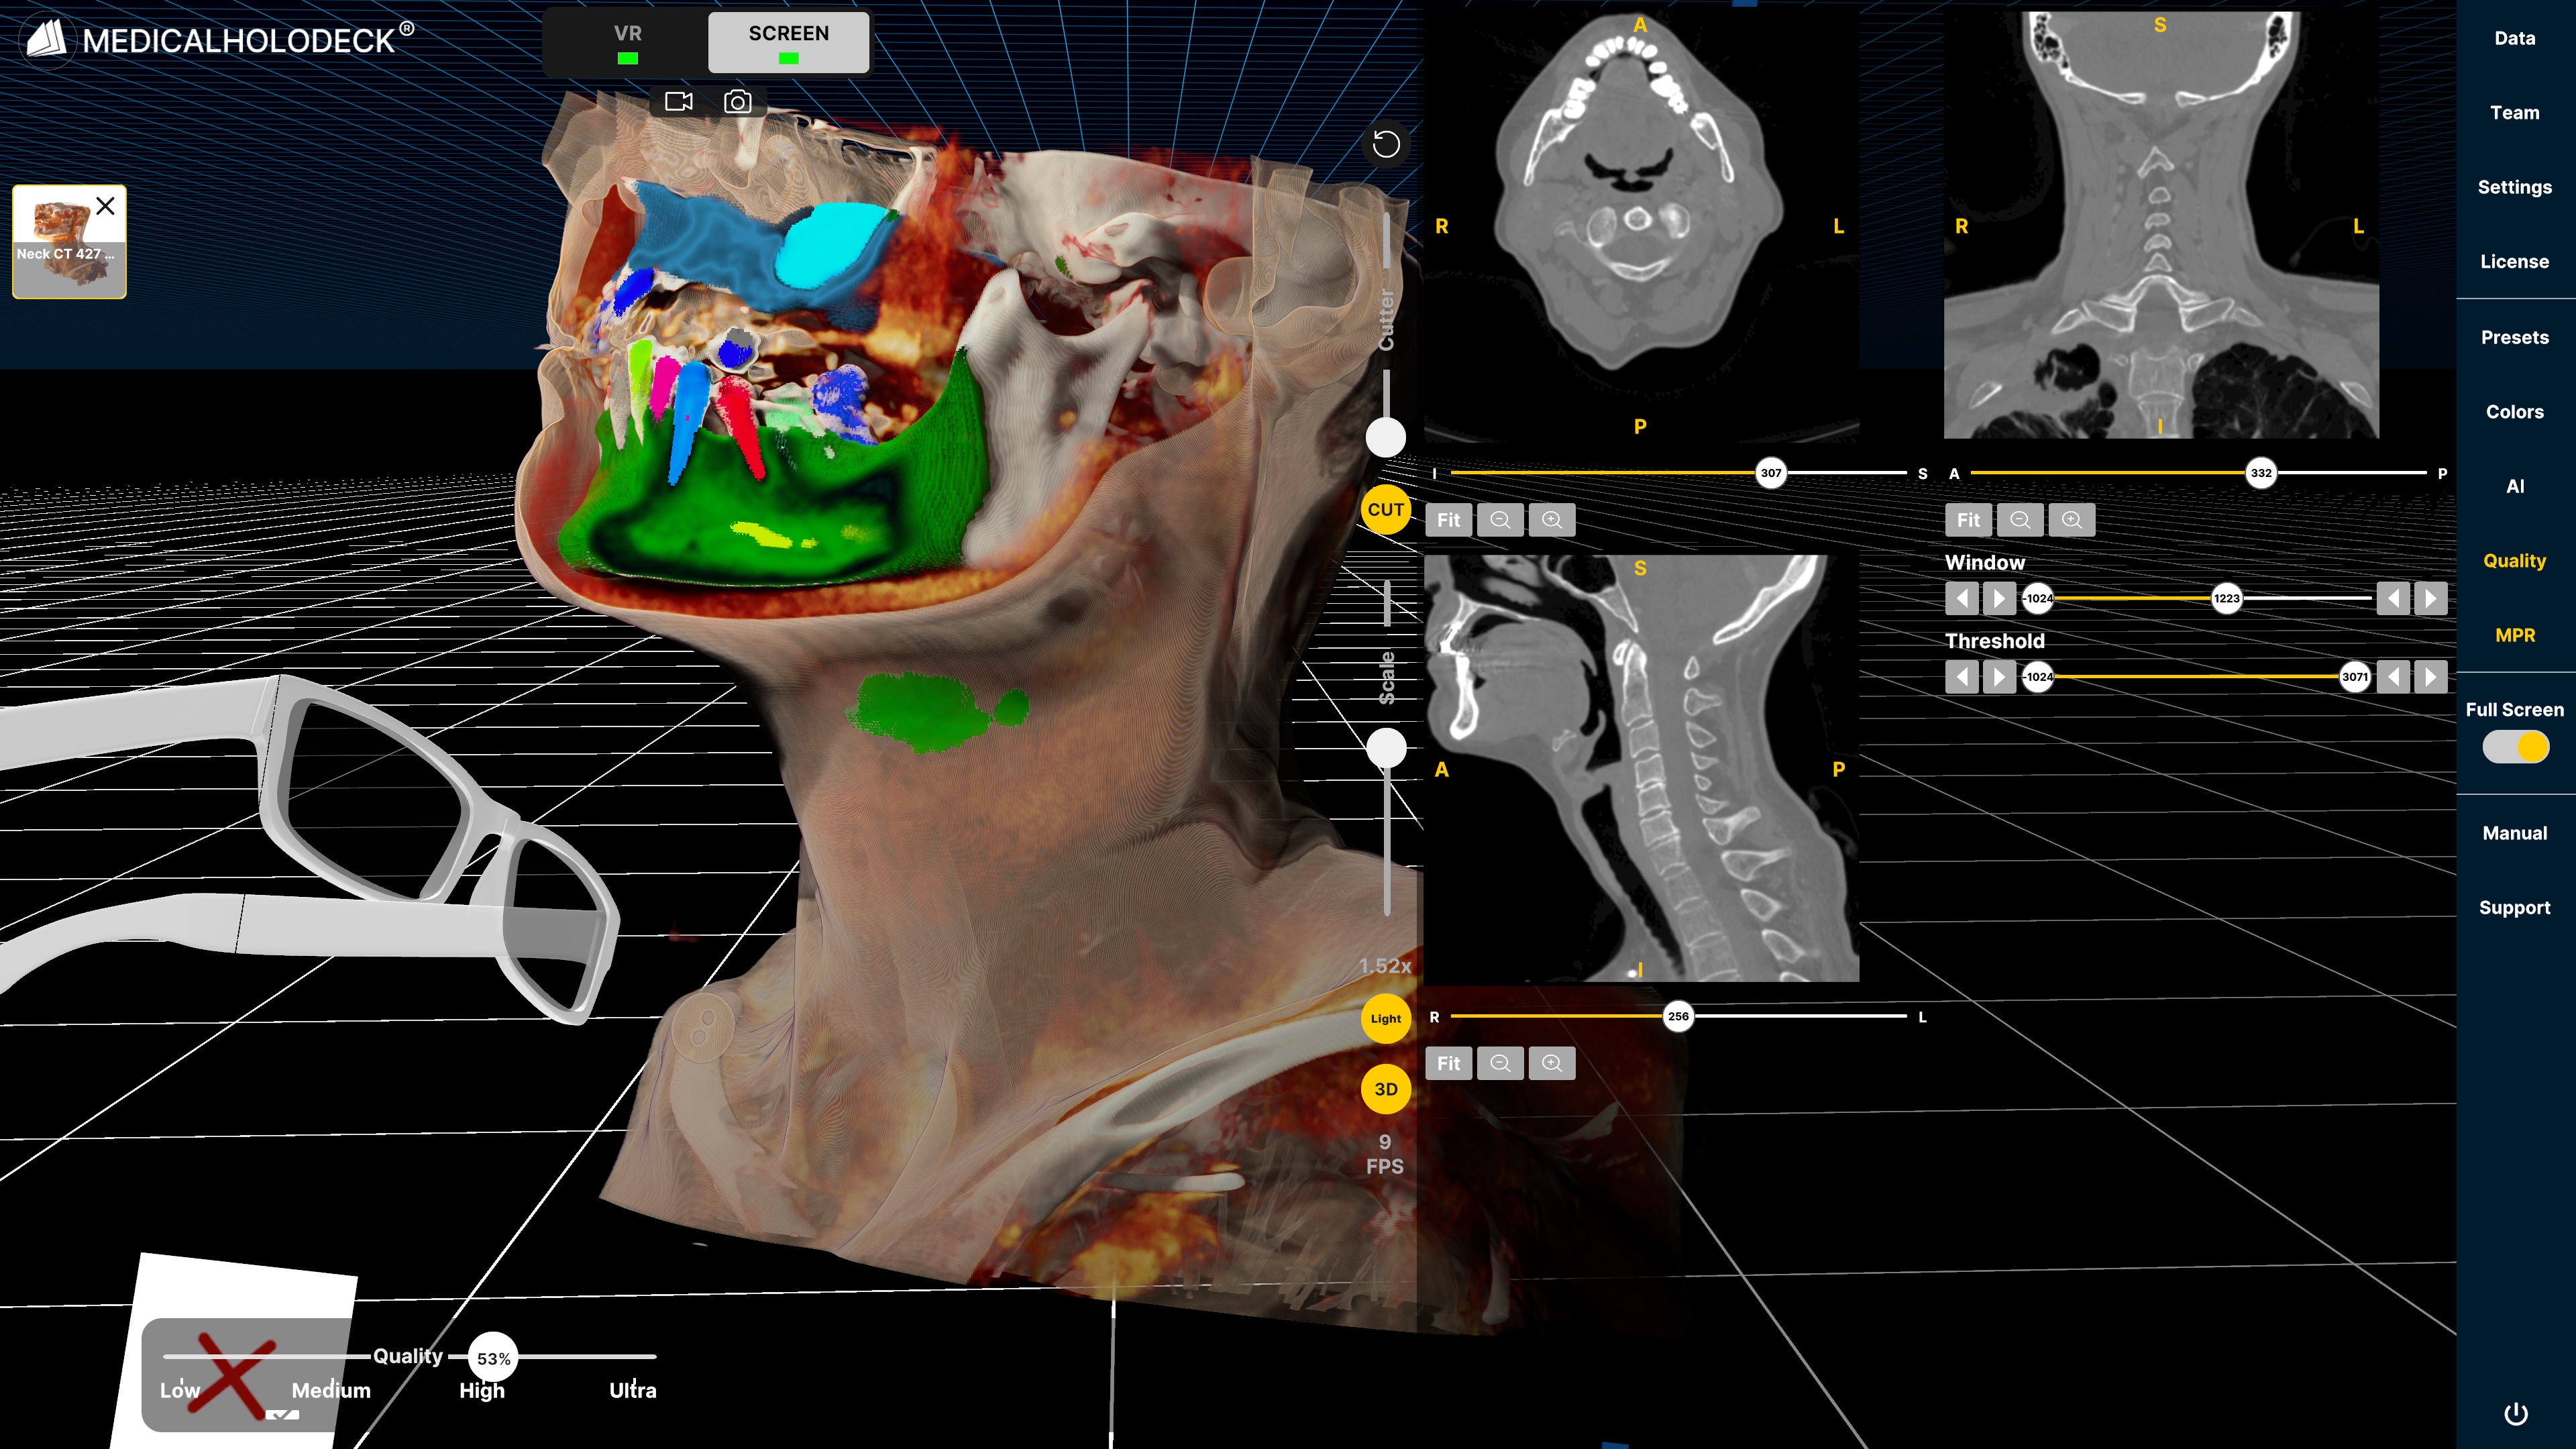Image resolution: width=2576 pixels, height=1449 pixels.
Task: Decrease Threshold upper bound with last left arrow
Action: pos(2393,677)
